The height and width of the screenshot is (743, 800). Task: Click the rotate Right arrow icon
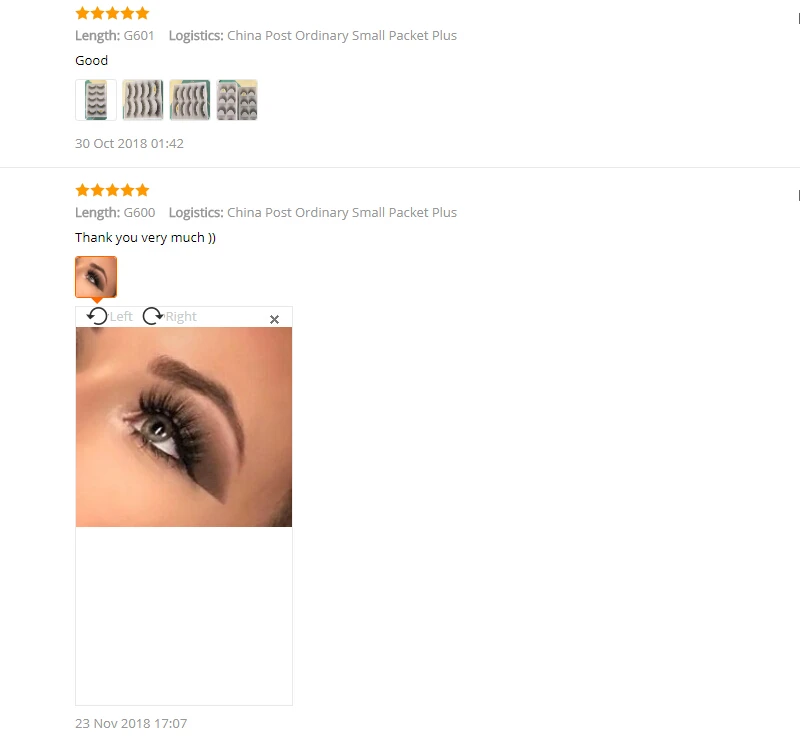coord(153,316)
